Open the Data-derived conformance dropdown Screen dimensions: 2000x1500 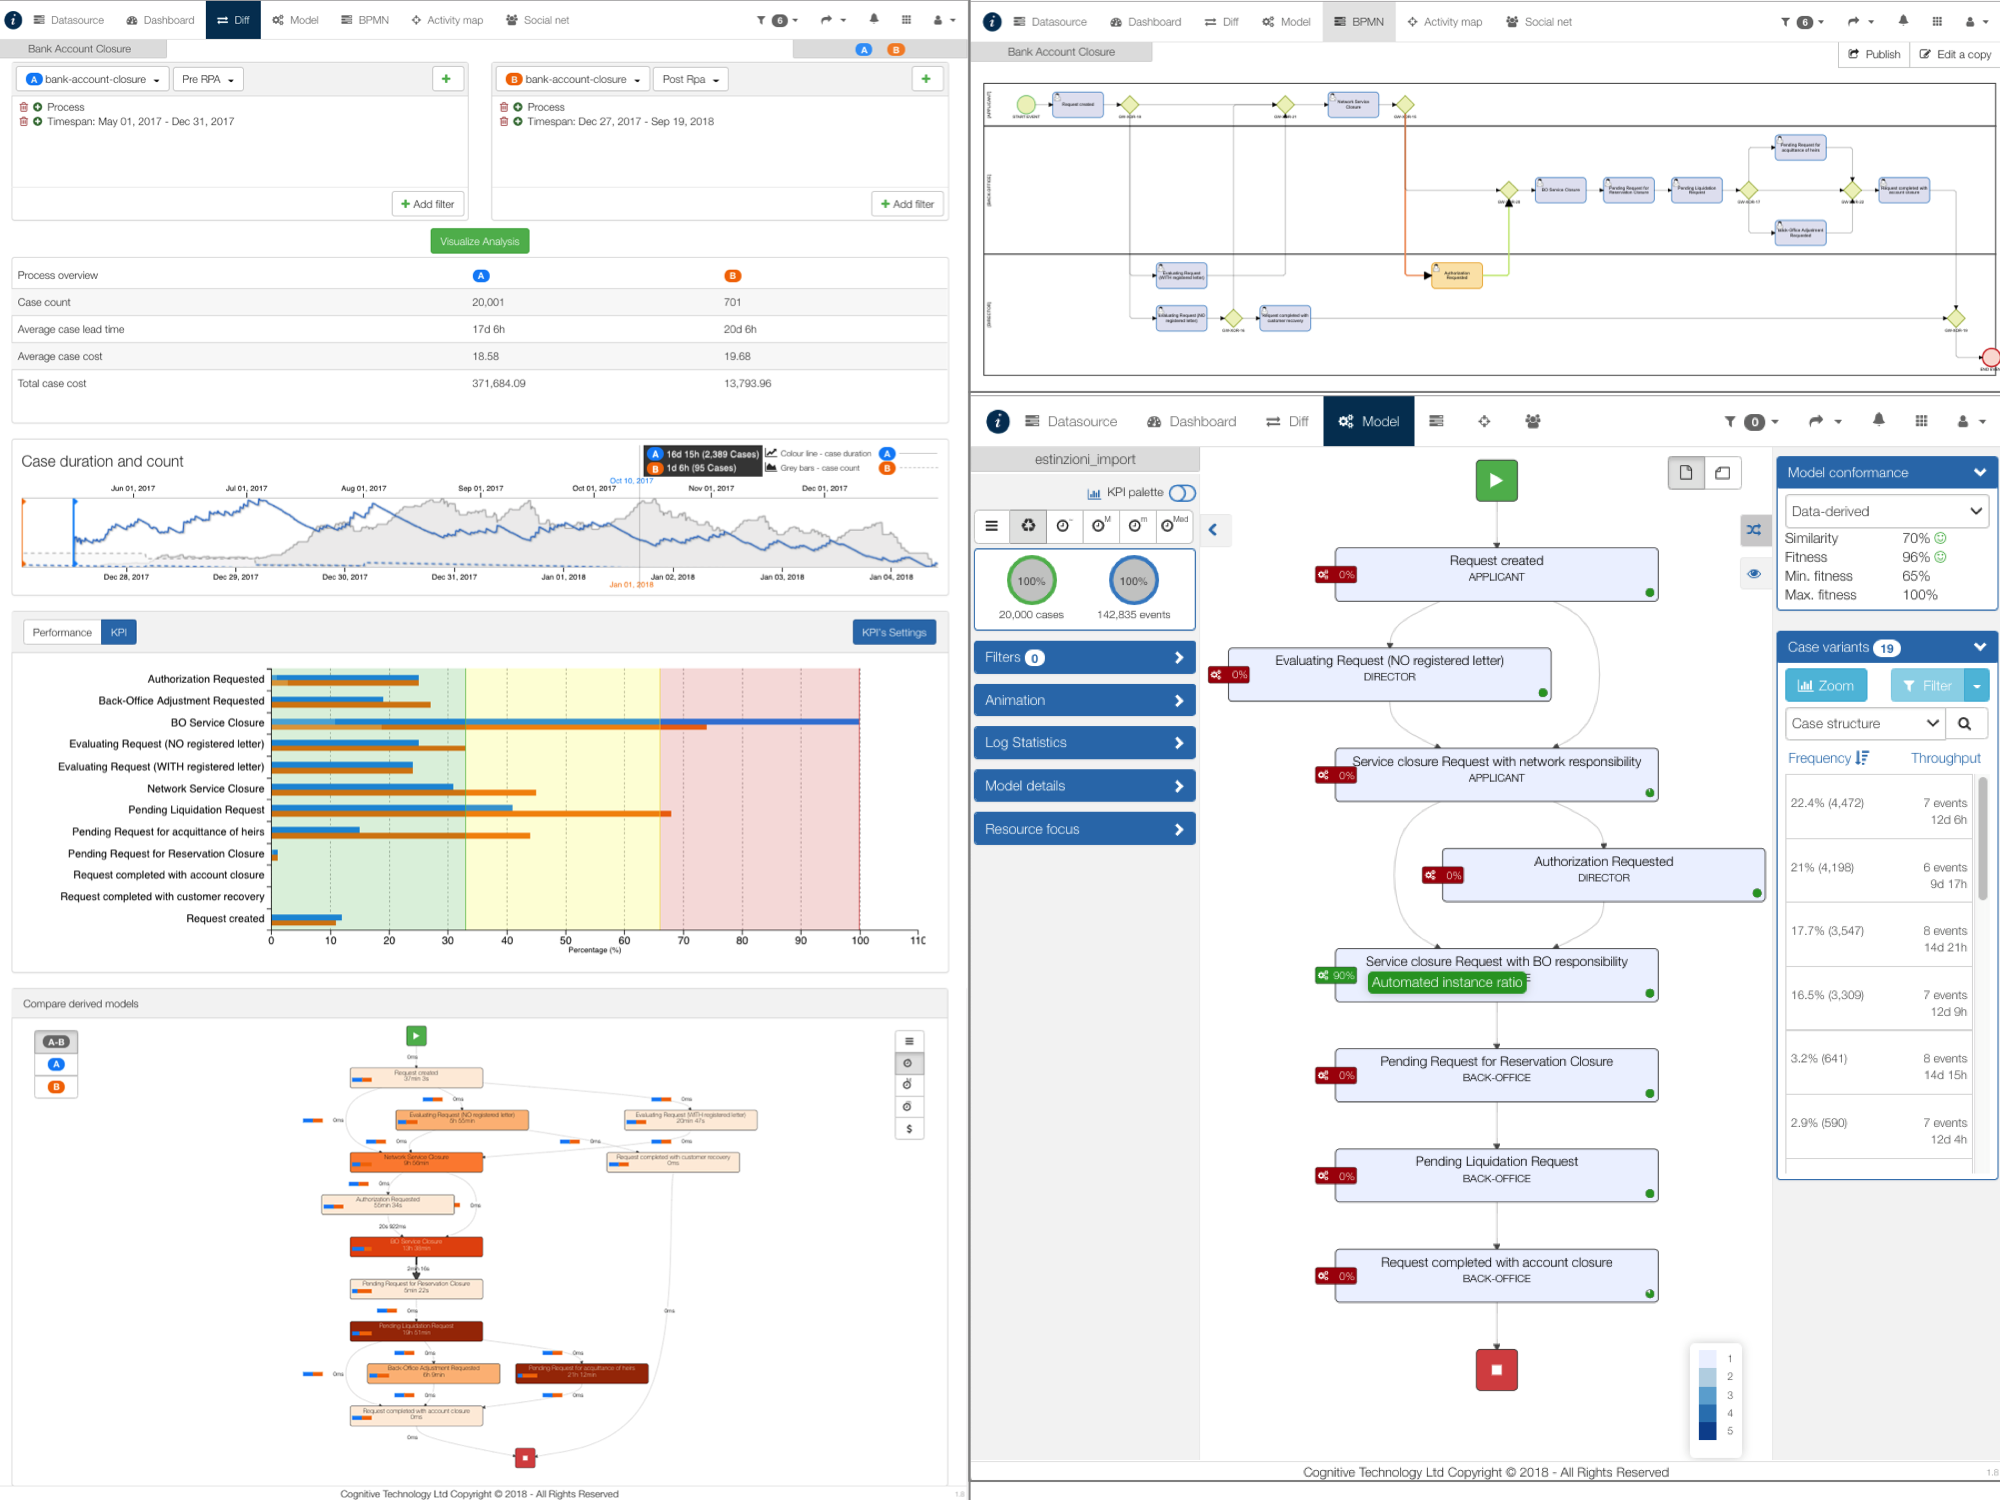[1886, 511]
